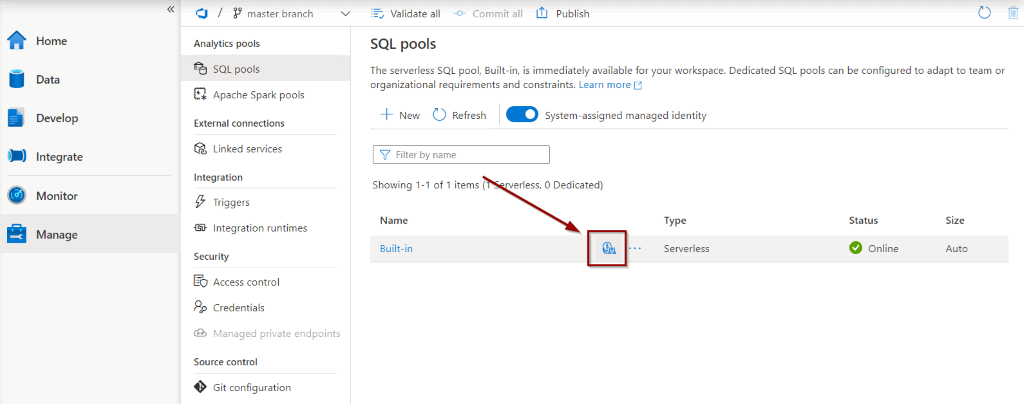Image resolution: width=1024 pixels, height=404 pixels.
Task: Click the branch icon beside master branch
Action: pos(238,13)
